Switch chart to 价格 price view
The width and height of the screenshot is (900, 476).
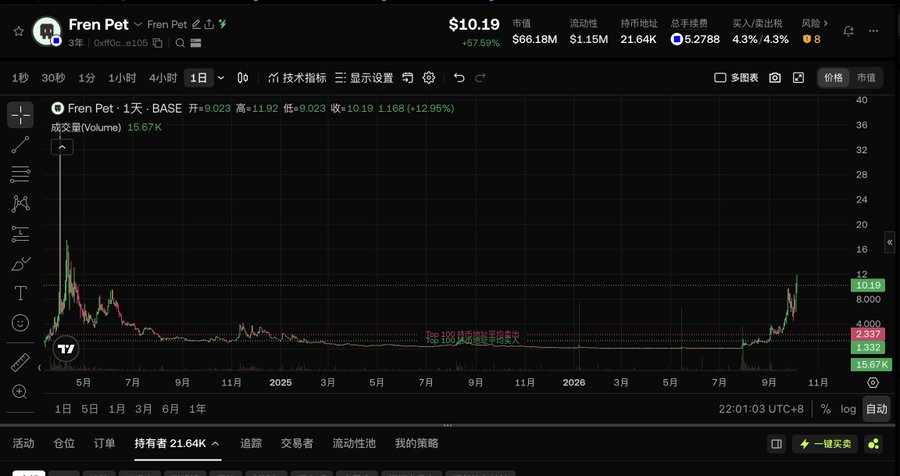(833, 78)
